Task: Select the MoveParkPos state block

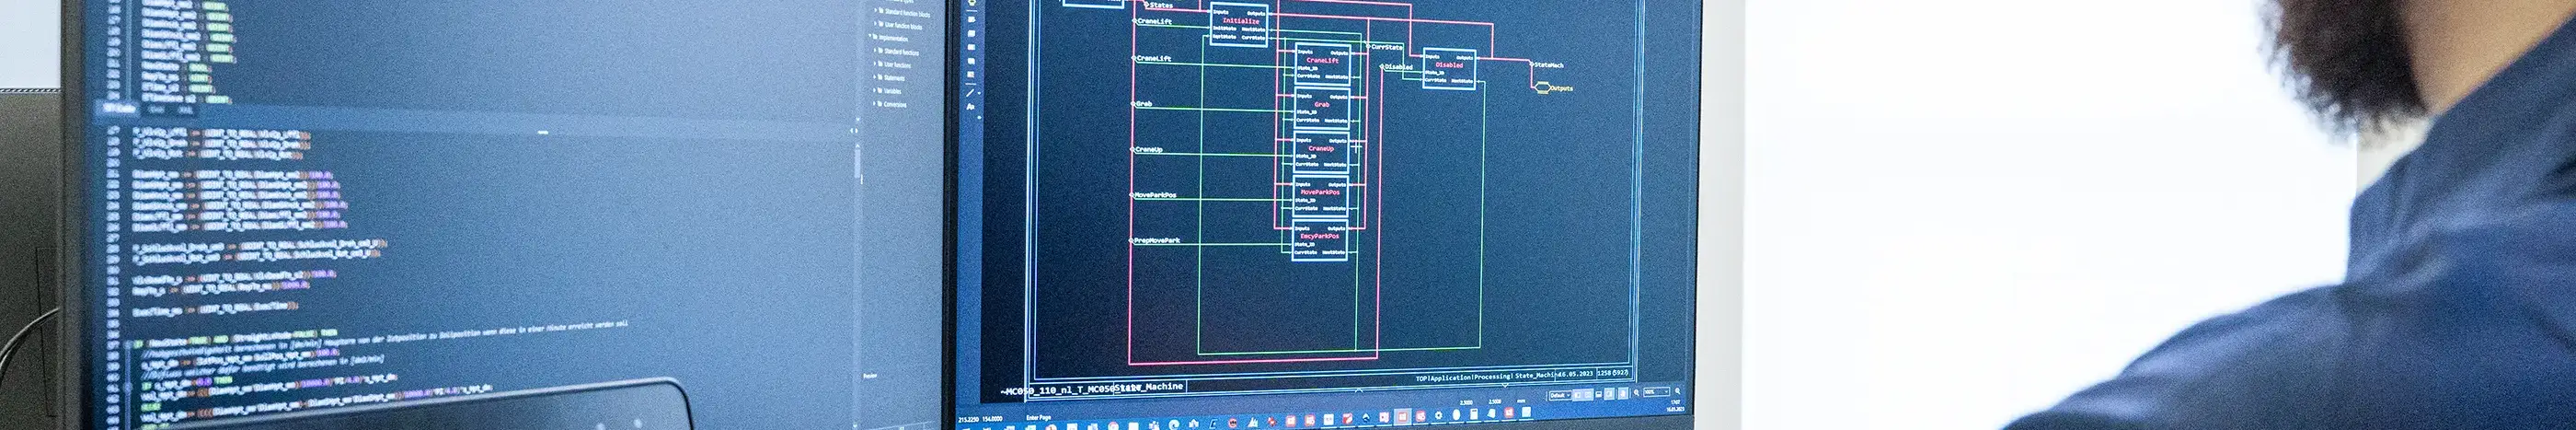Action: (x=1320, y=195)
